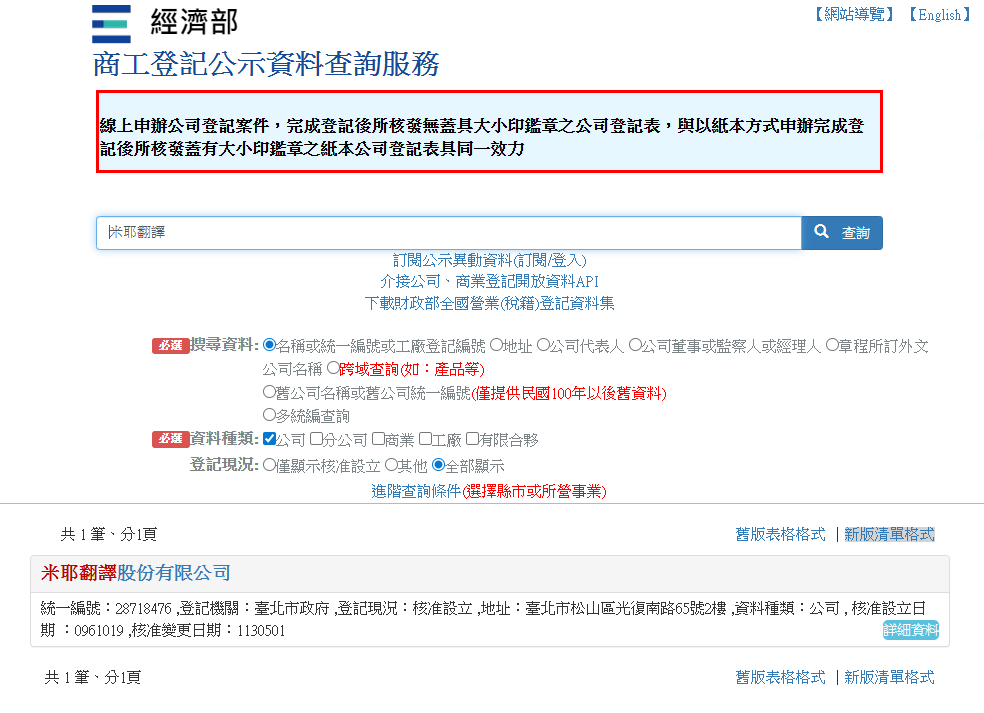The image size is (984, 713).
Task: Select the 地址 search radio option
Action: (x=496, y=345)
